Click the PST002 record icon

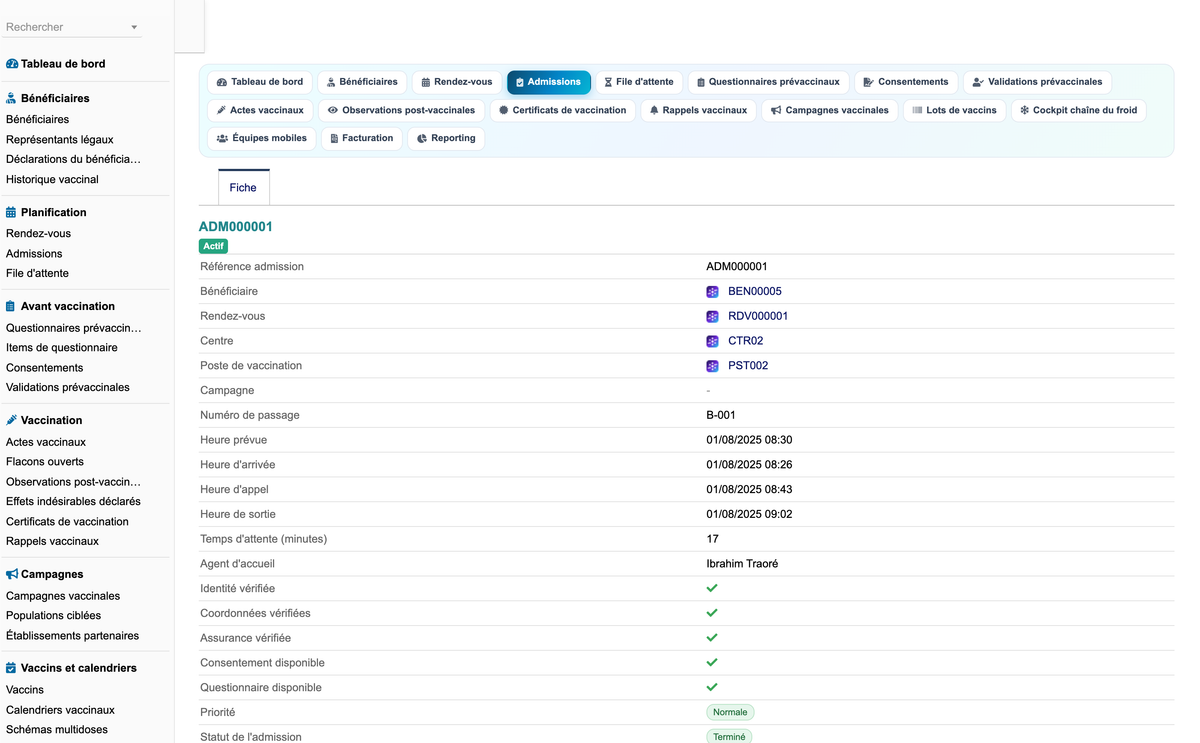click(712, 366)
